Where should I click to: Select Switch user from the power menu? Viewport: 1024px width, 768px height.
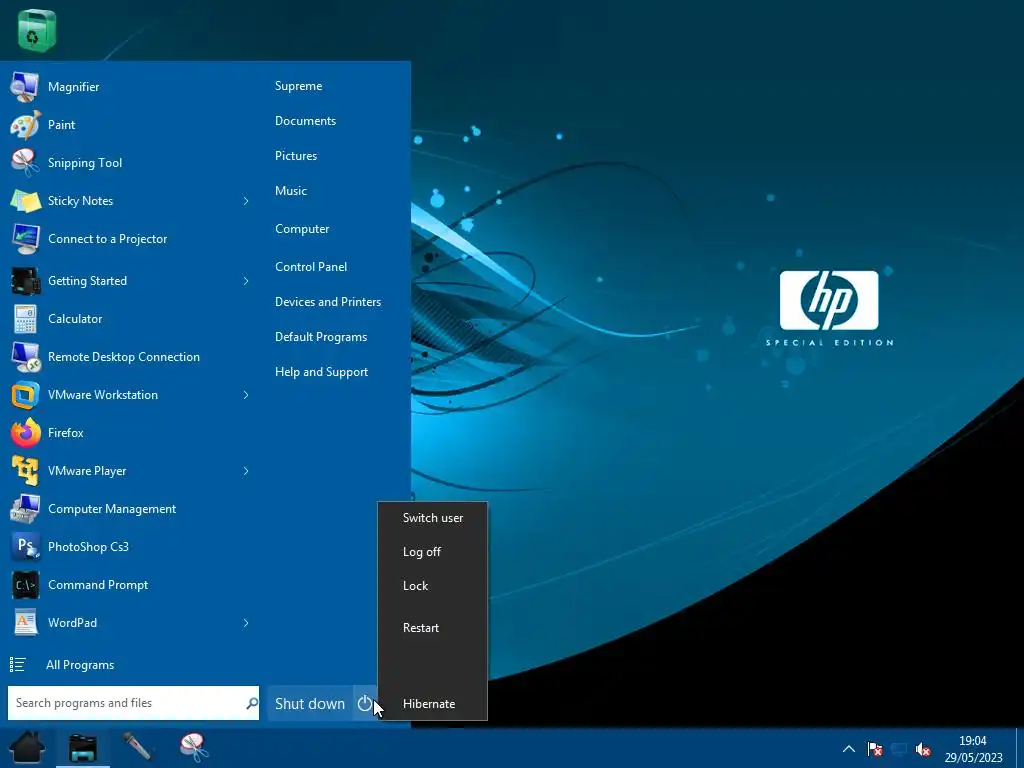[x=432, y=518]
